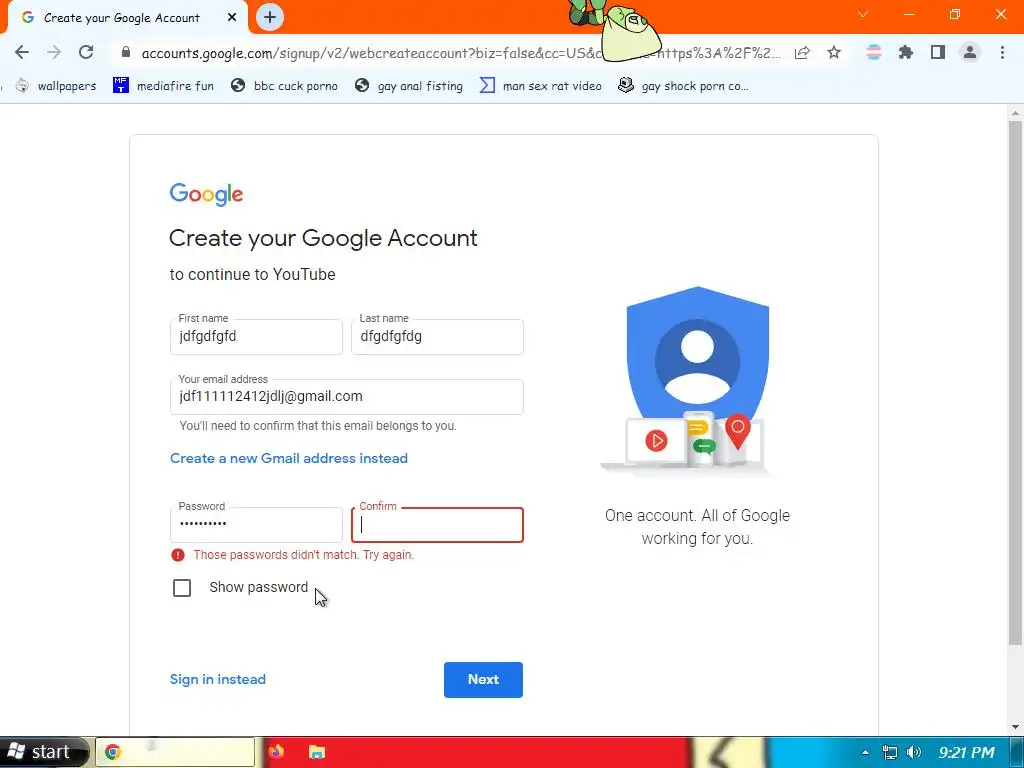1024x768 pixels.
Task: Open File Explorer from the taskbar
Action: pyautogui.click(x=317, y=752)
